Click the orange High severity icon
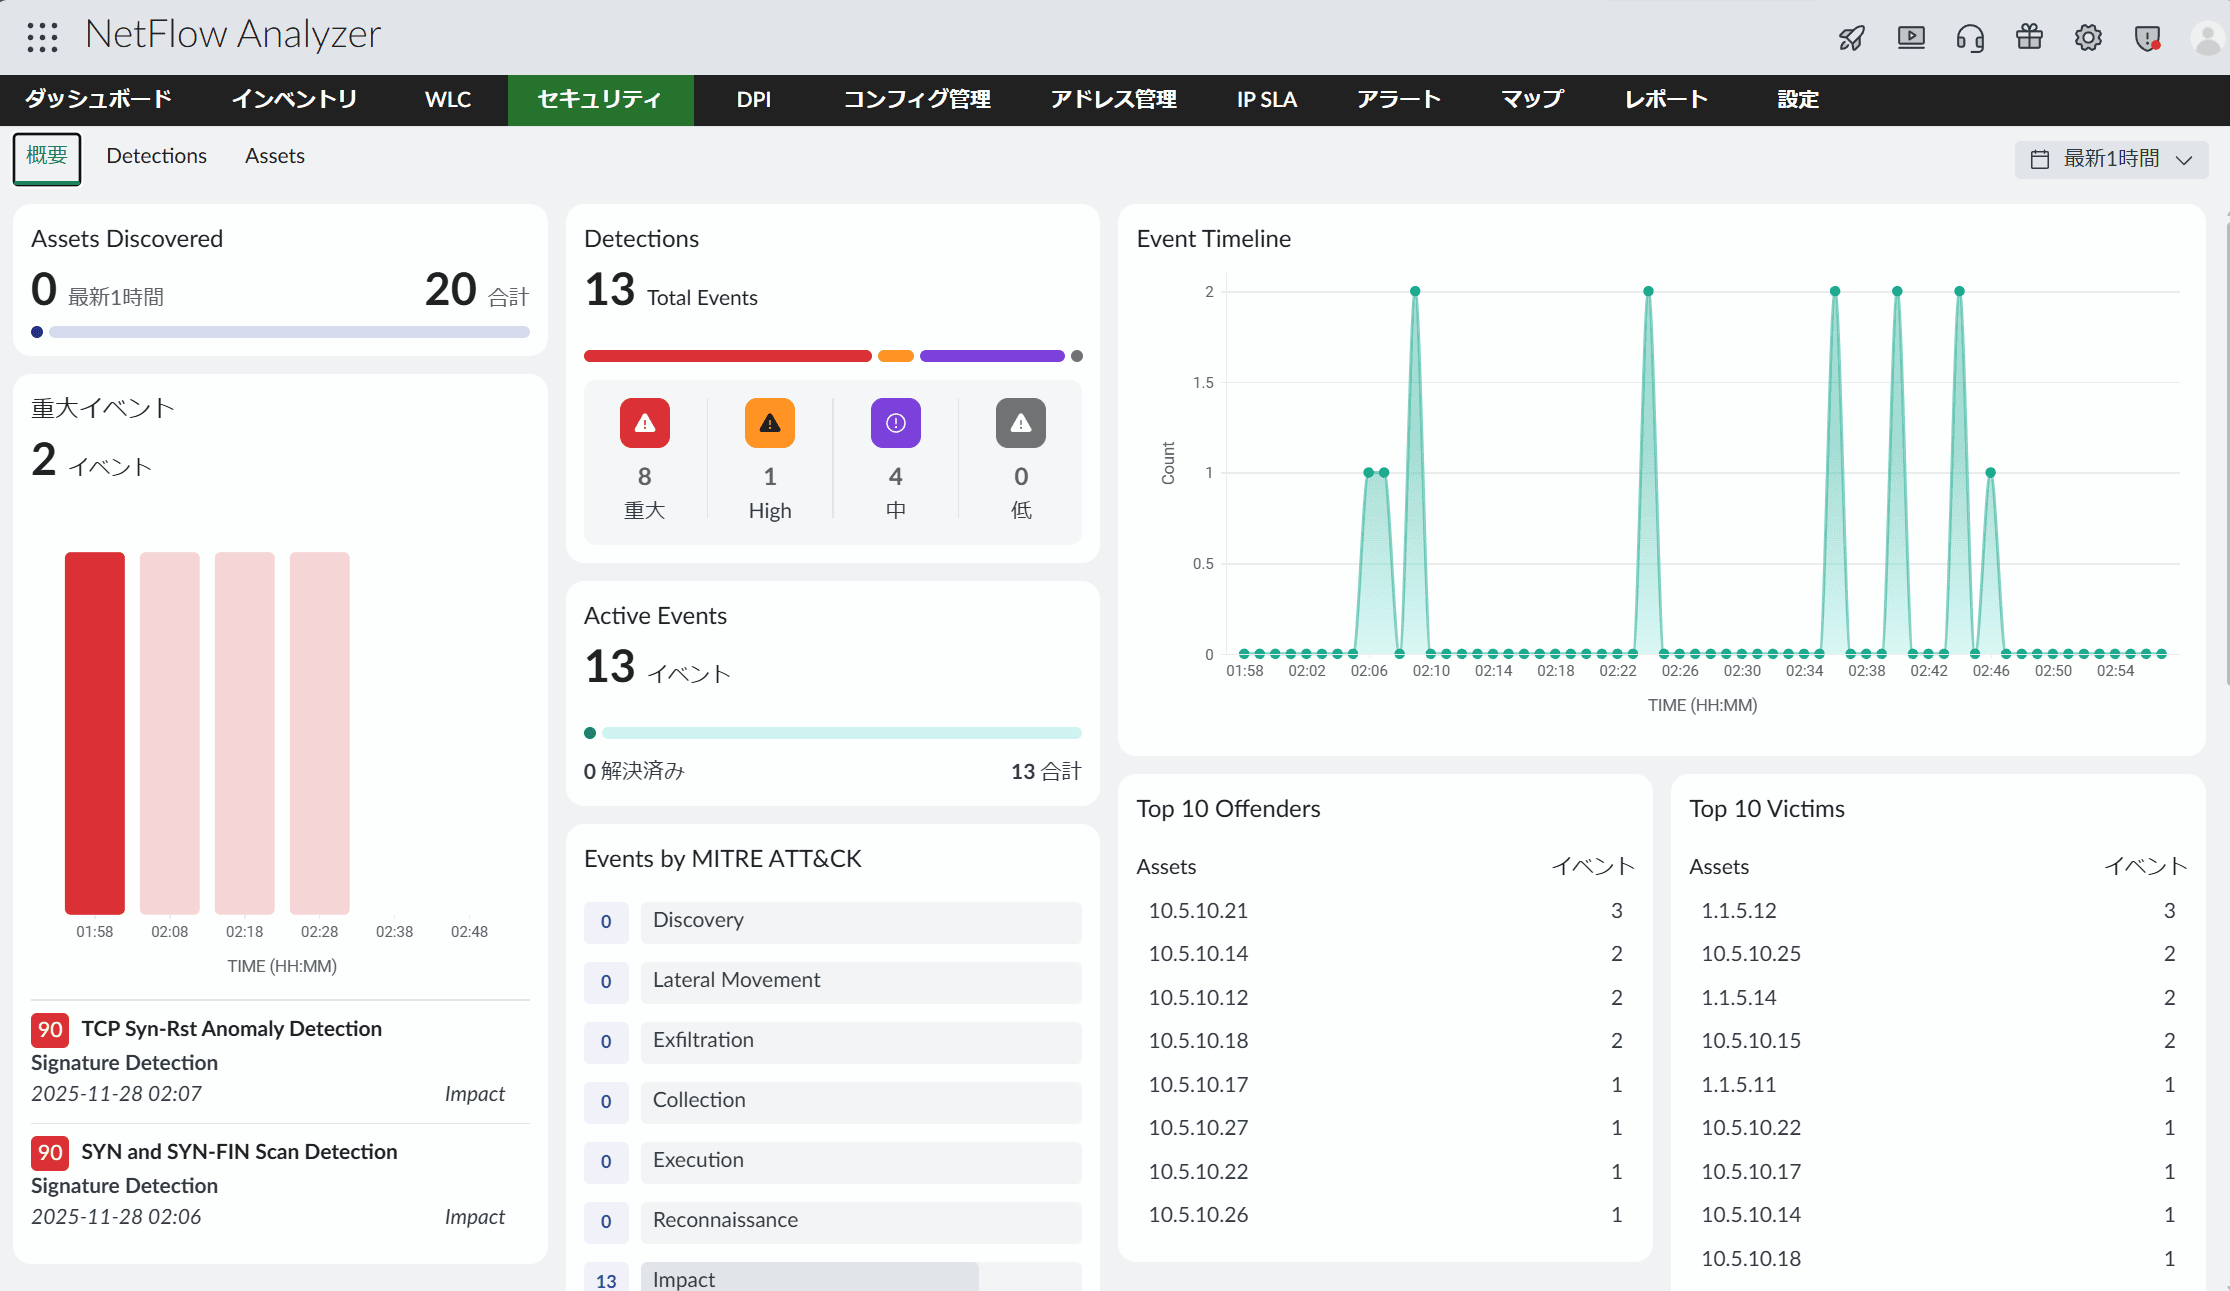The height and width of the screenshot is (1291, 2230). coord(770,423)
